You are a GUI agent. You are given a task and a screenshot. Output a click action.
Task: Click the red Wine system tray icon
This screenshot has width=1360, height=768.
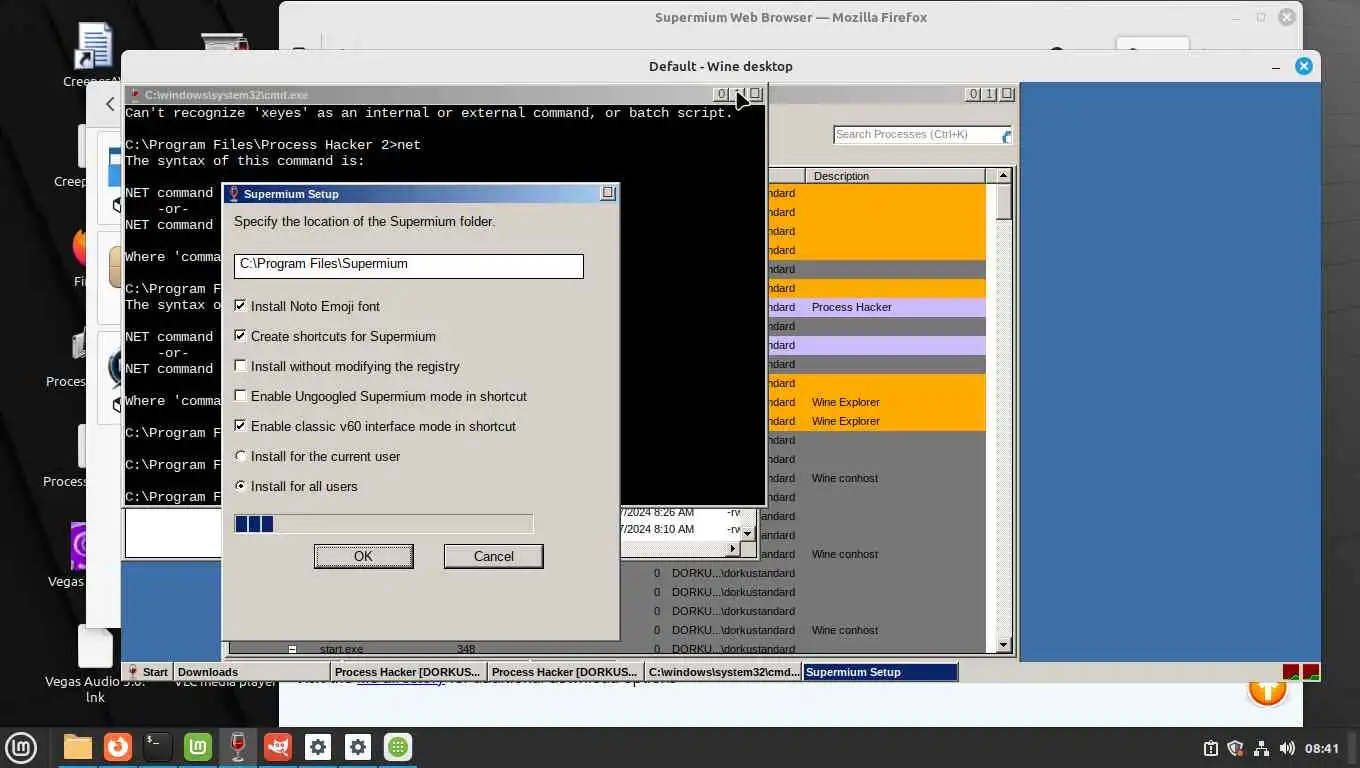pos(1291,672)
